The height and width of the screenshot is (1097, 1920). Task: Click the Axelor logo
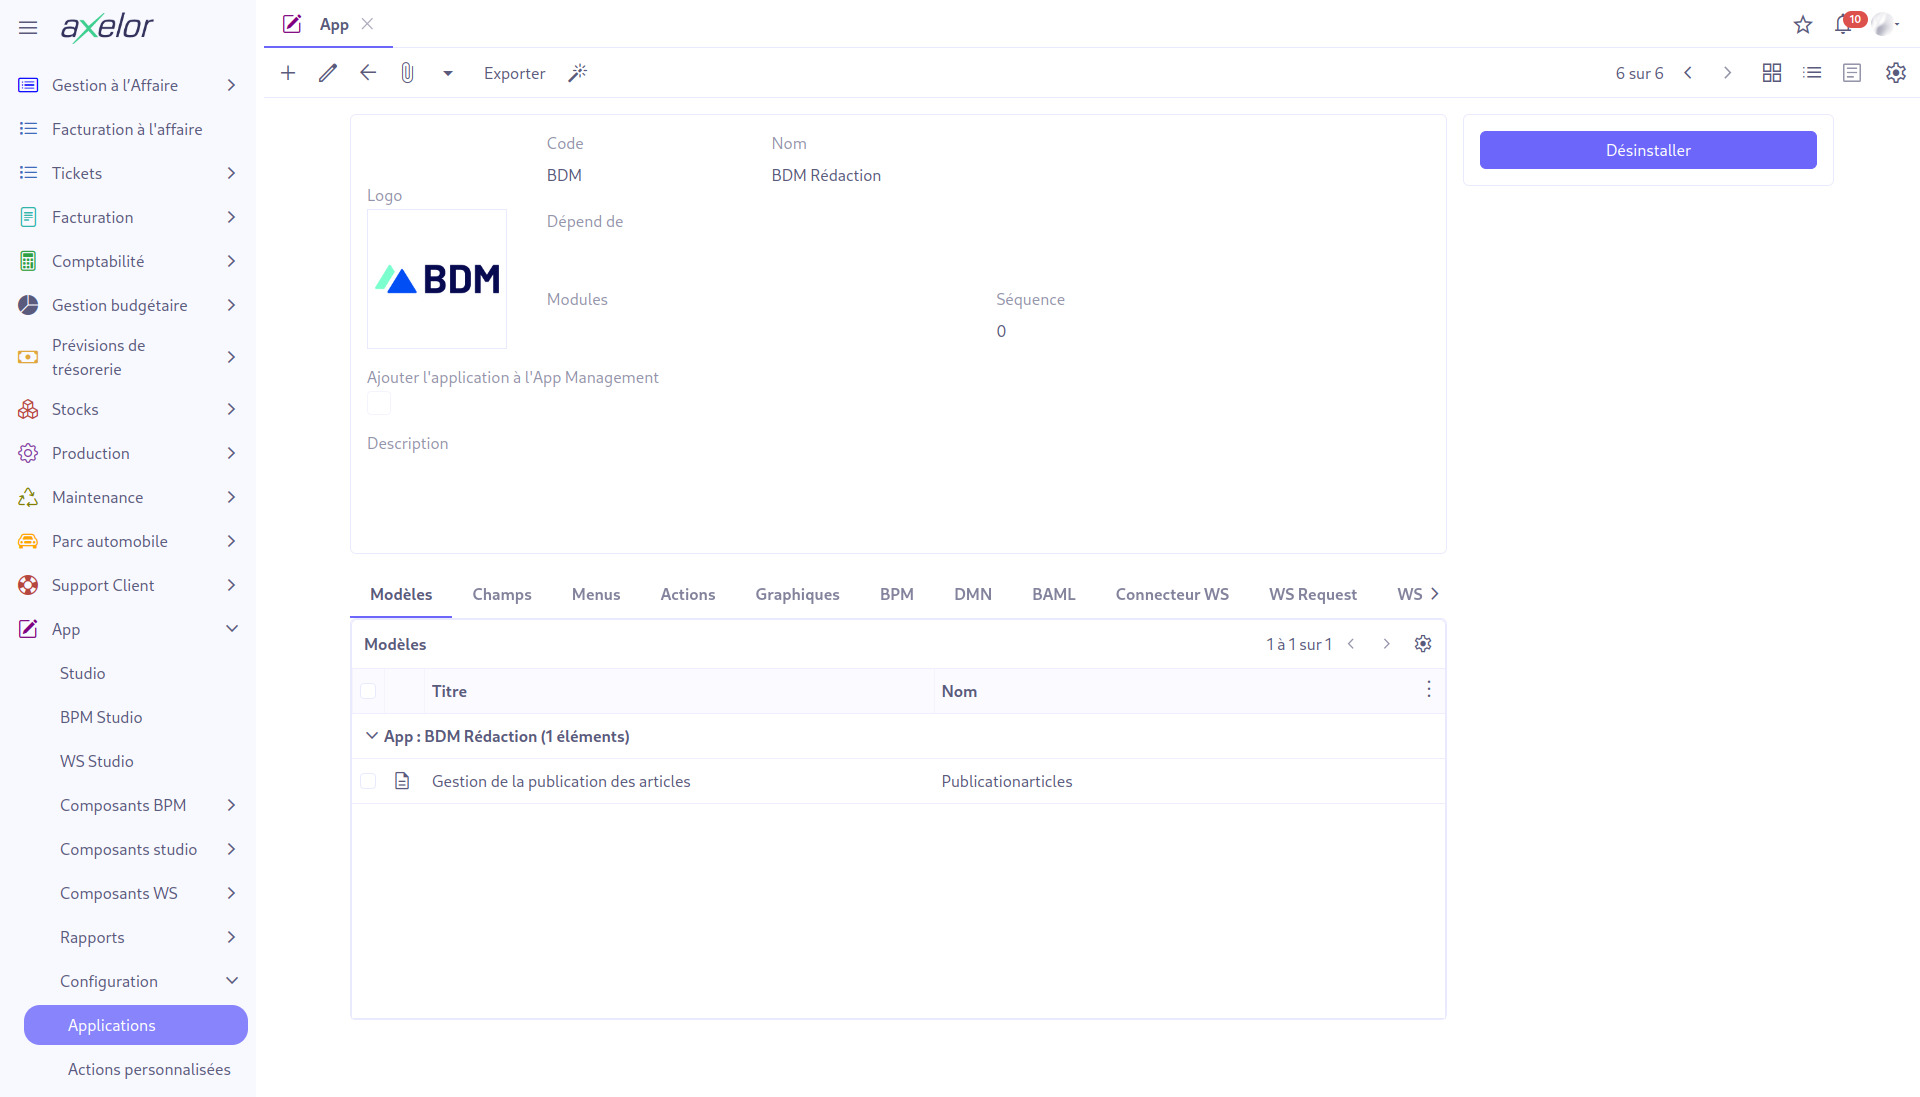(x=107, y=27)
